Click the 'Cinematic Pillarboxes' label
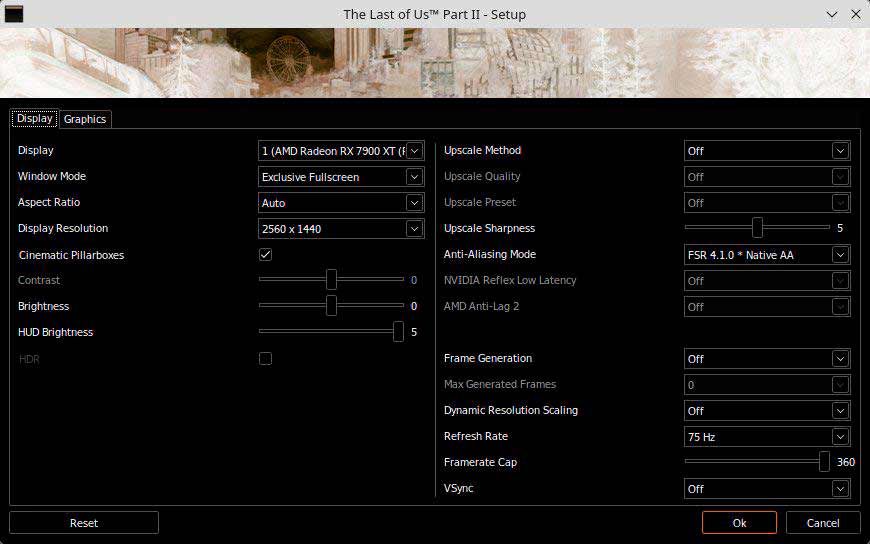 [x=72, y=255]
